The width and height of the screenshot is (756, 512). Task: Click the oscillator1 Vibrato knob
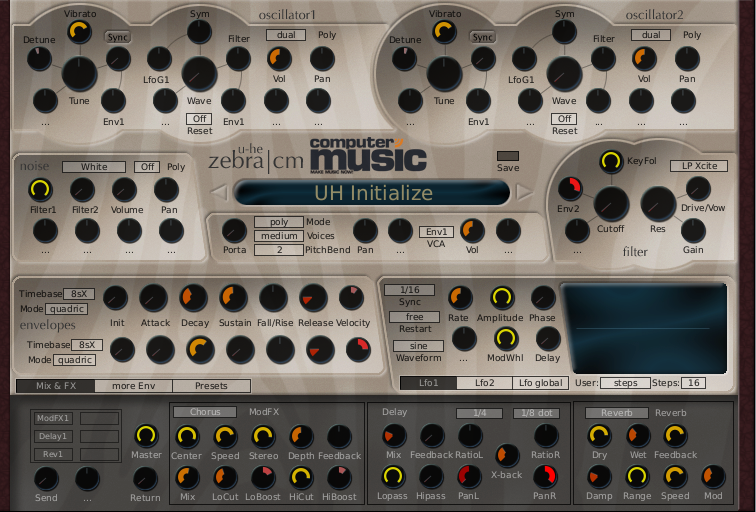pyautogui.click(x=79, y=32)
